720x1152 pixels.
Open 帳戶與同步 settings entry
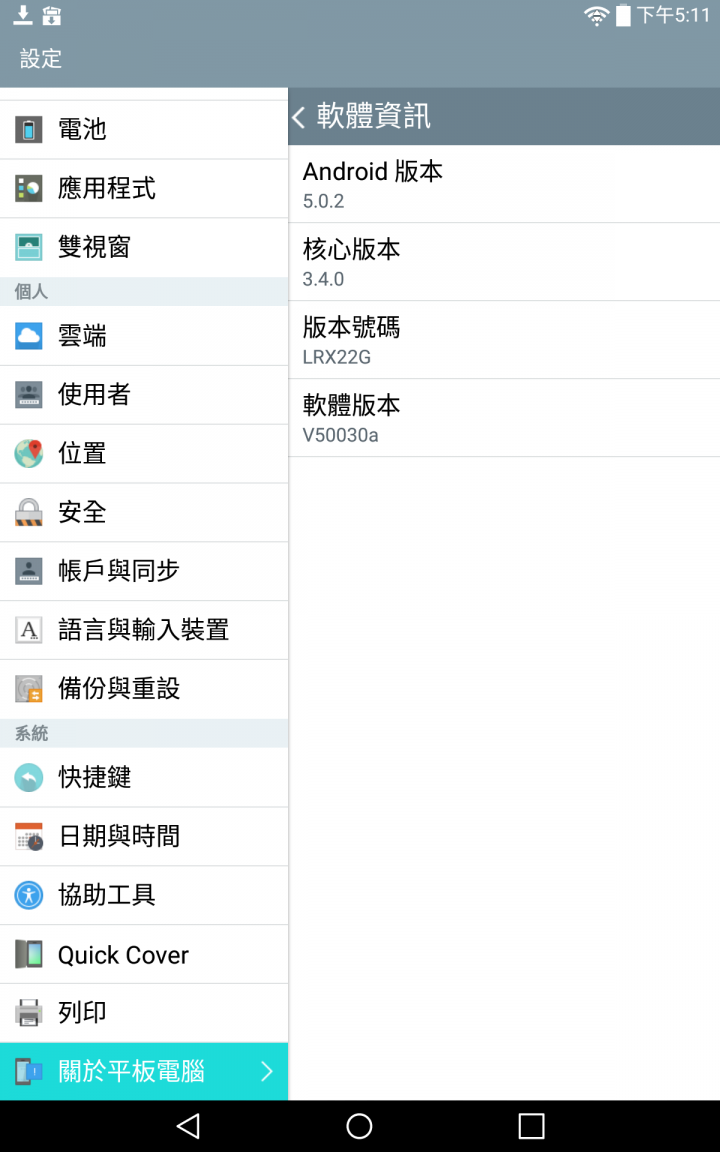(x=144, y=571)
